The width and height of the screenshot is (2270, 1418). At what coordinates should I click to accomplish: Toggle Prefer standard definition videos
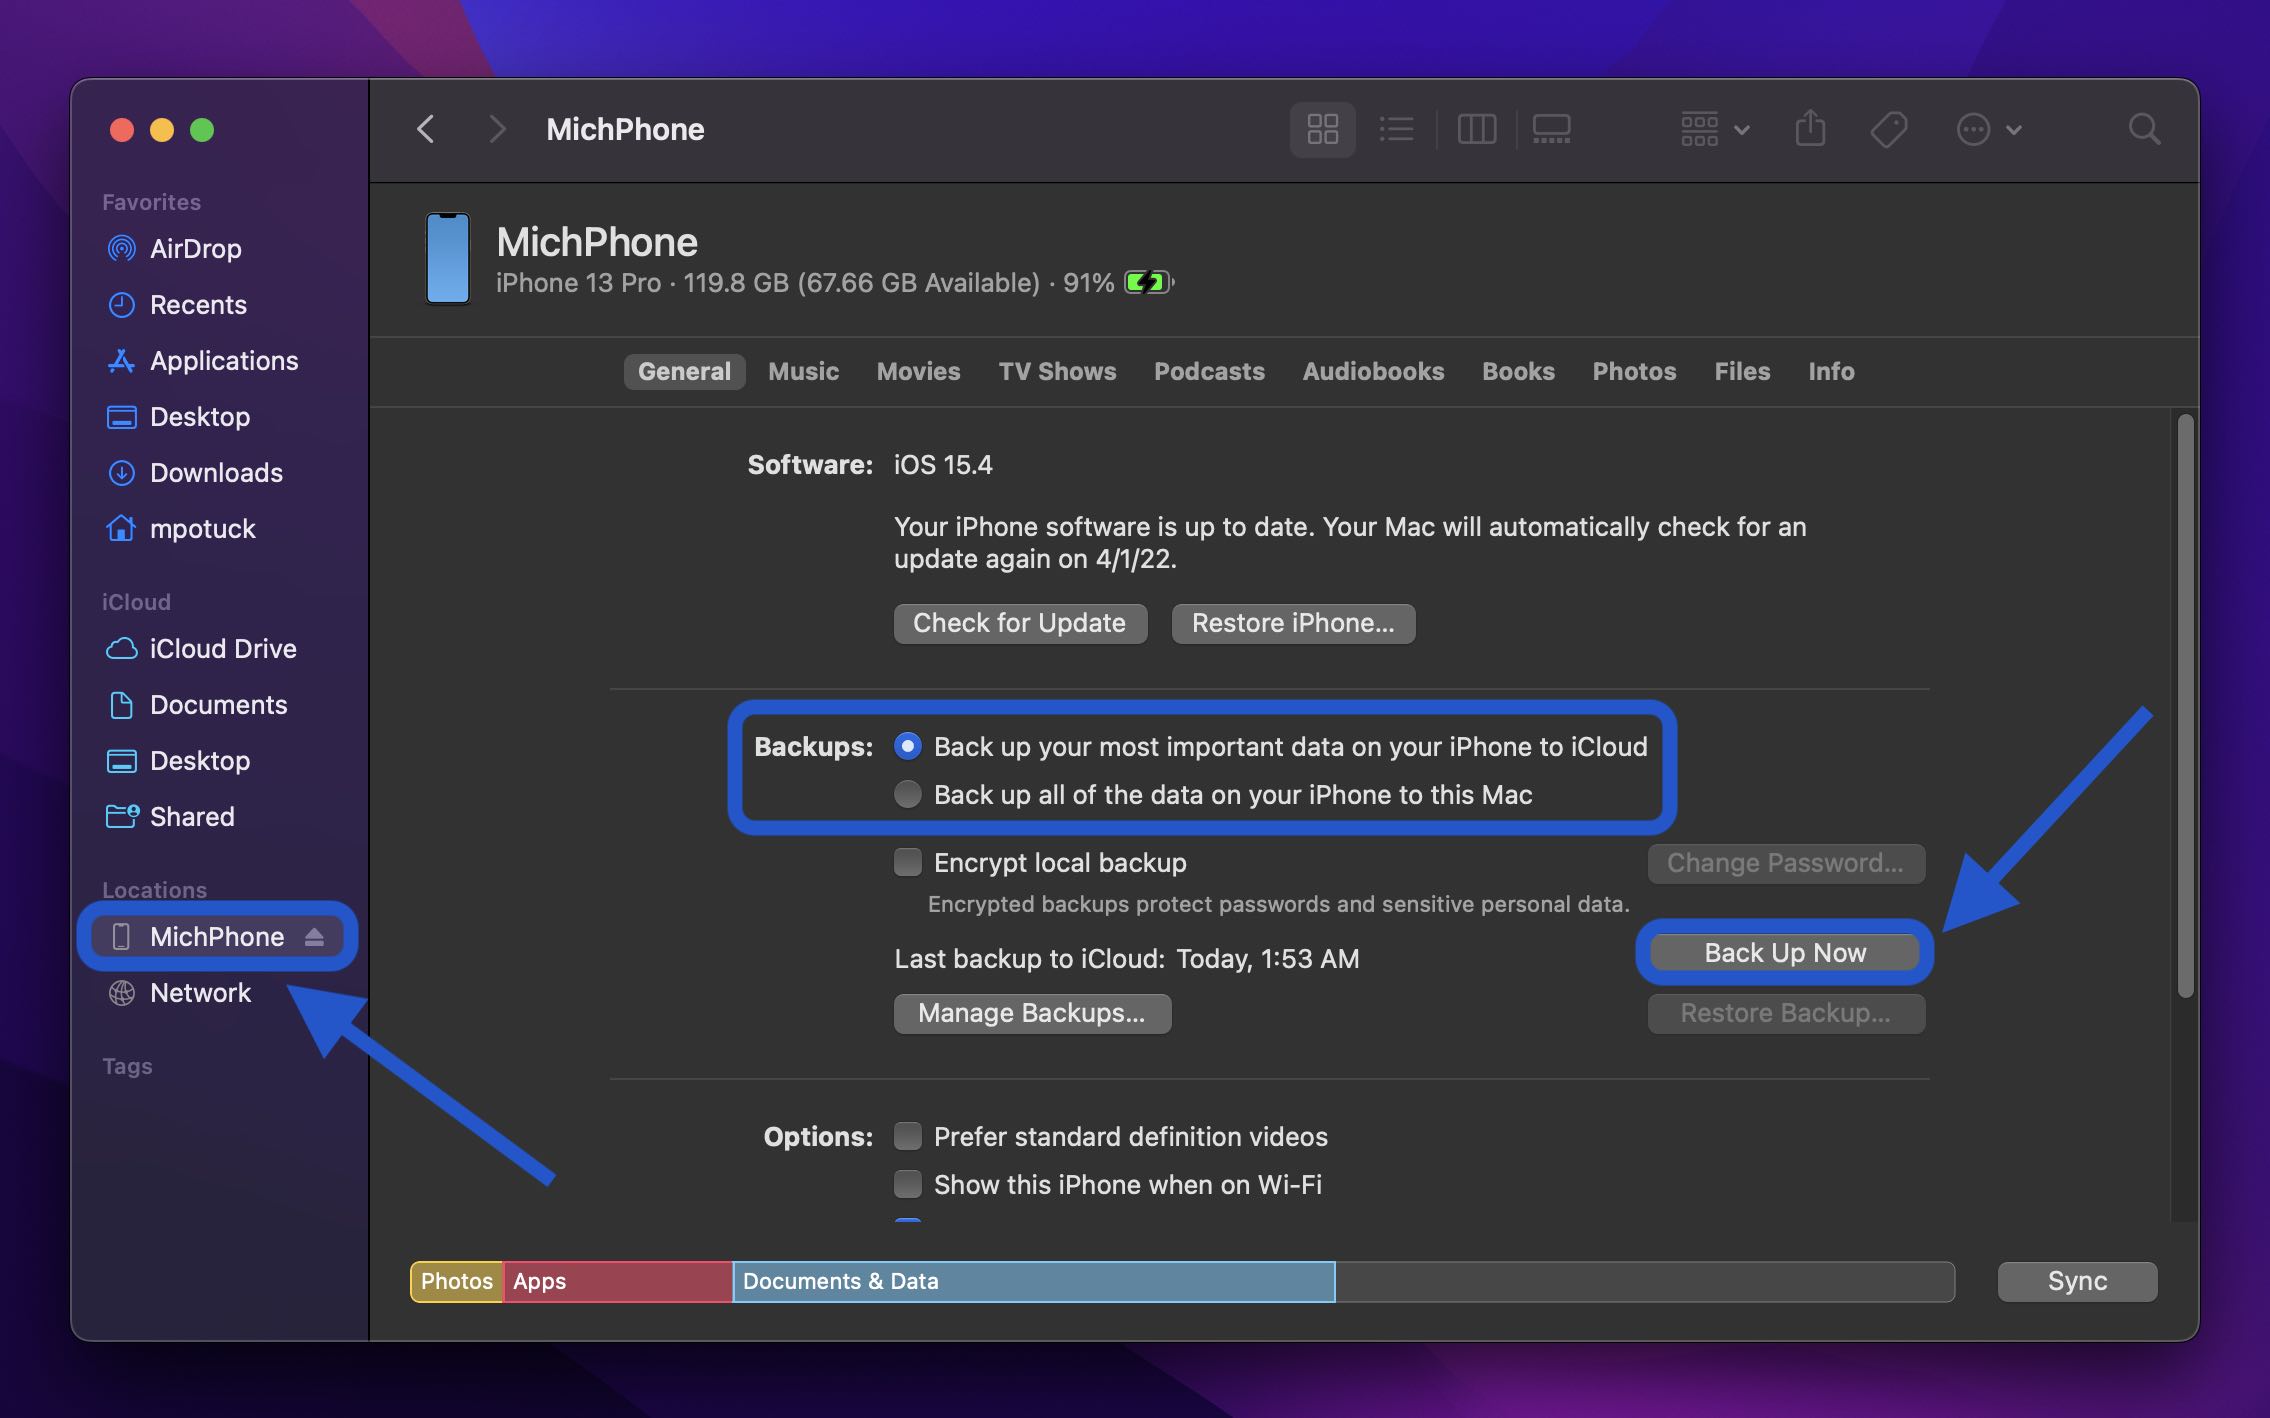[908, 1137]
